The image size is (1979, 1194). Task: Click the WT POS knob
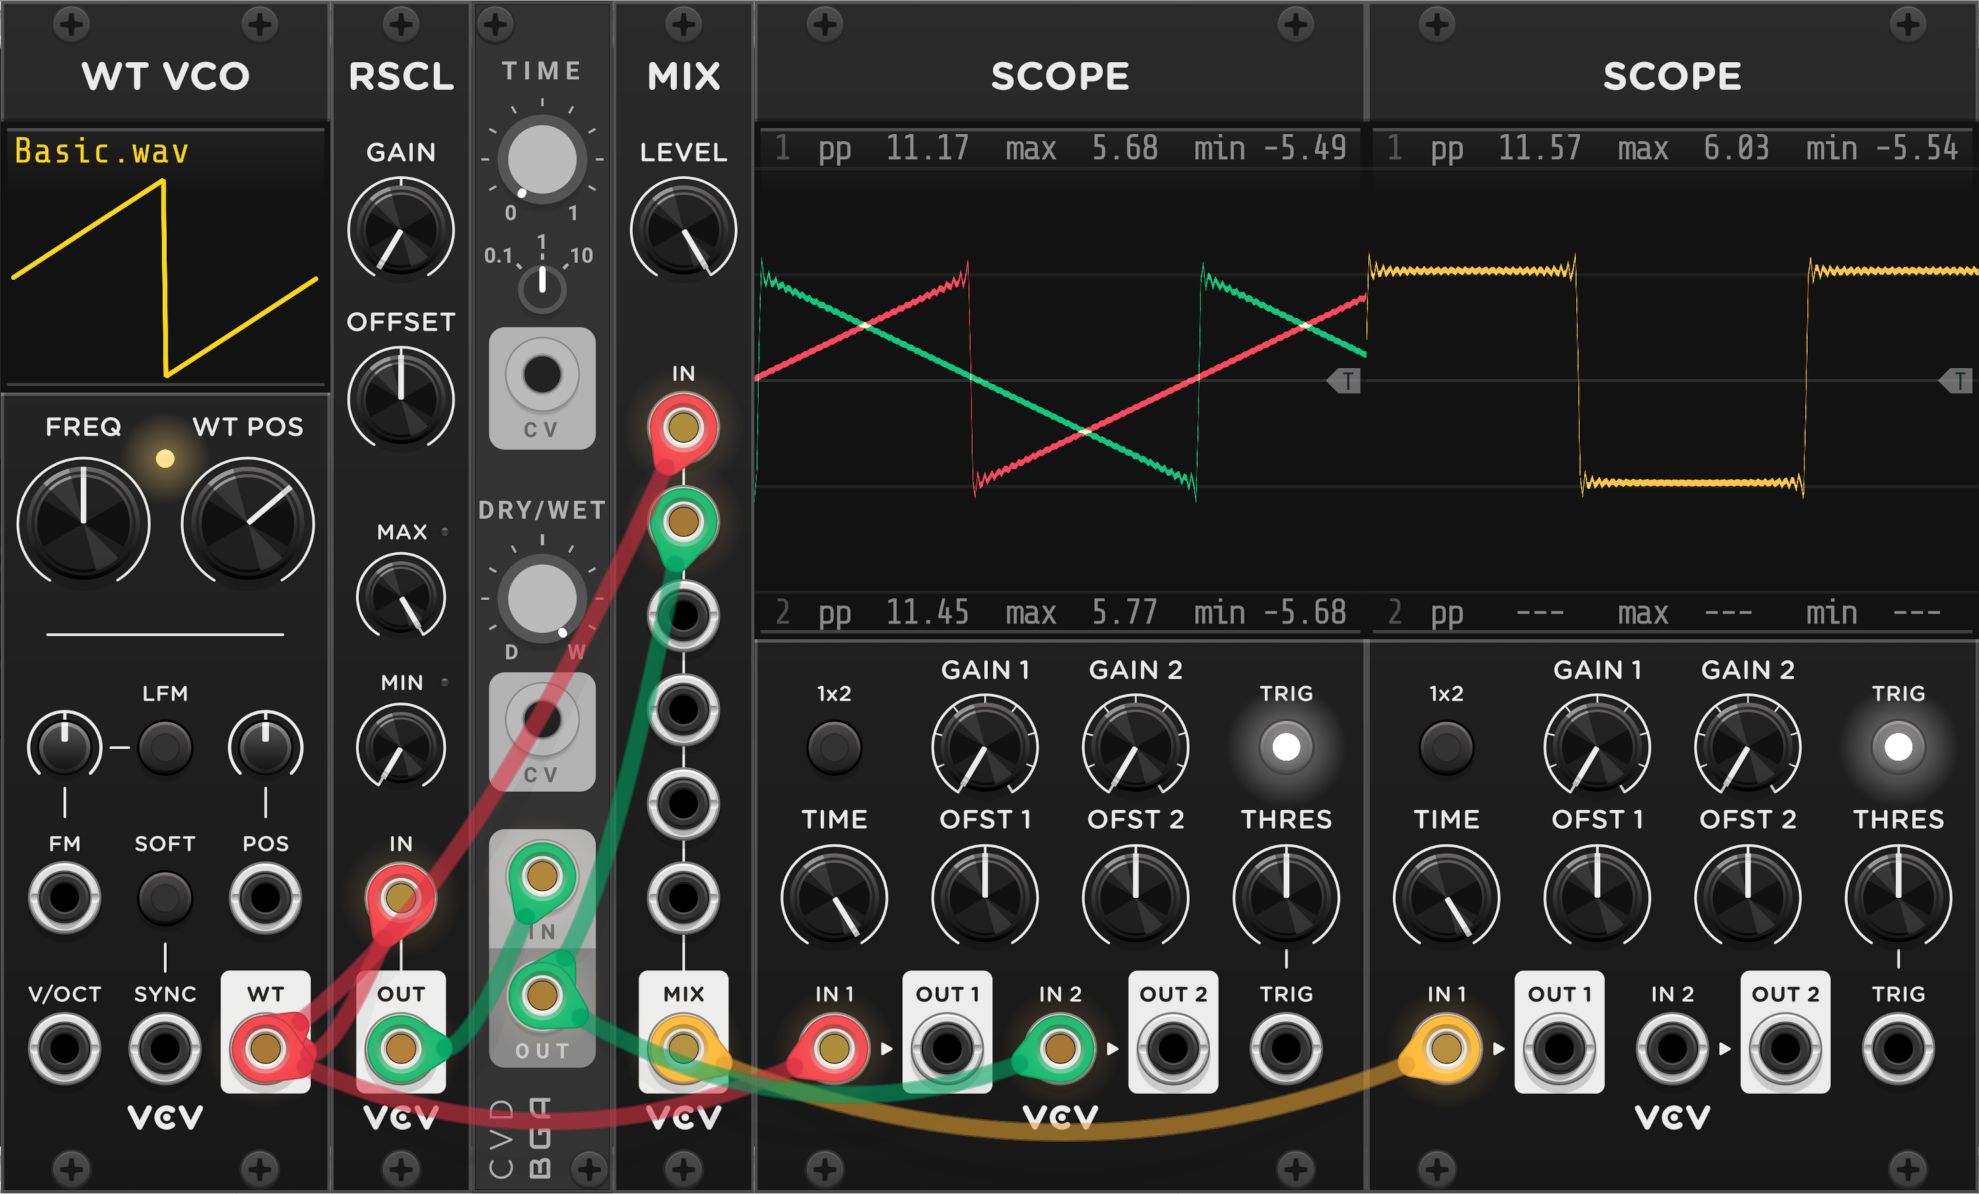click(247, 522)
